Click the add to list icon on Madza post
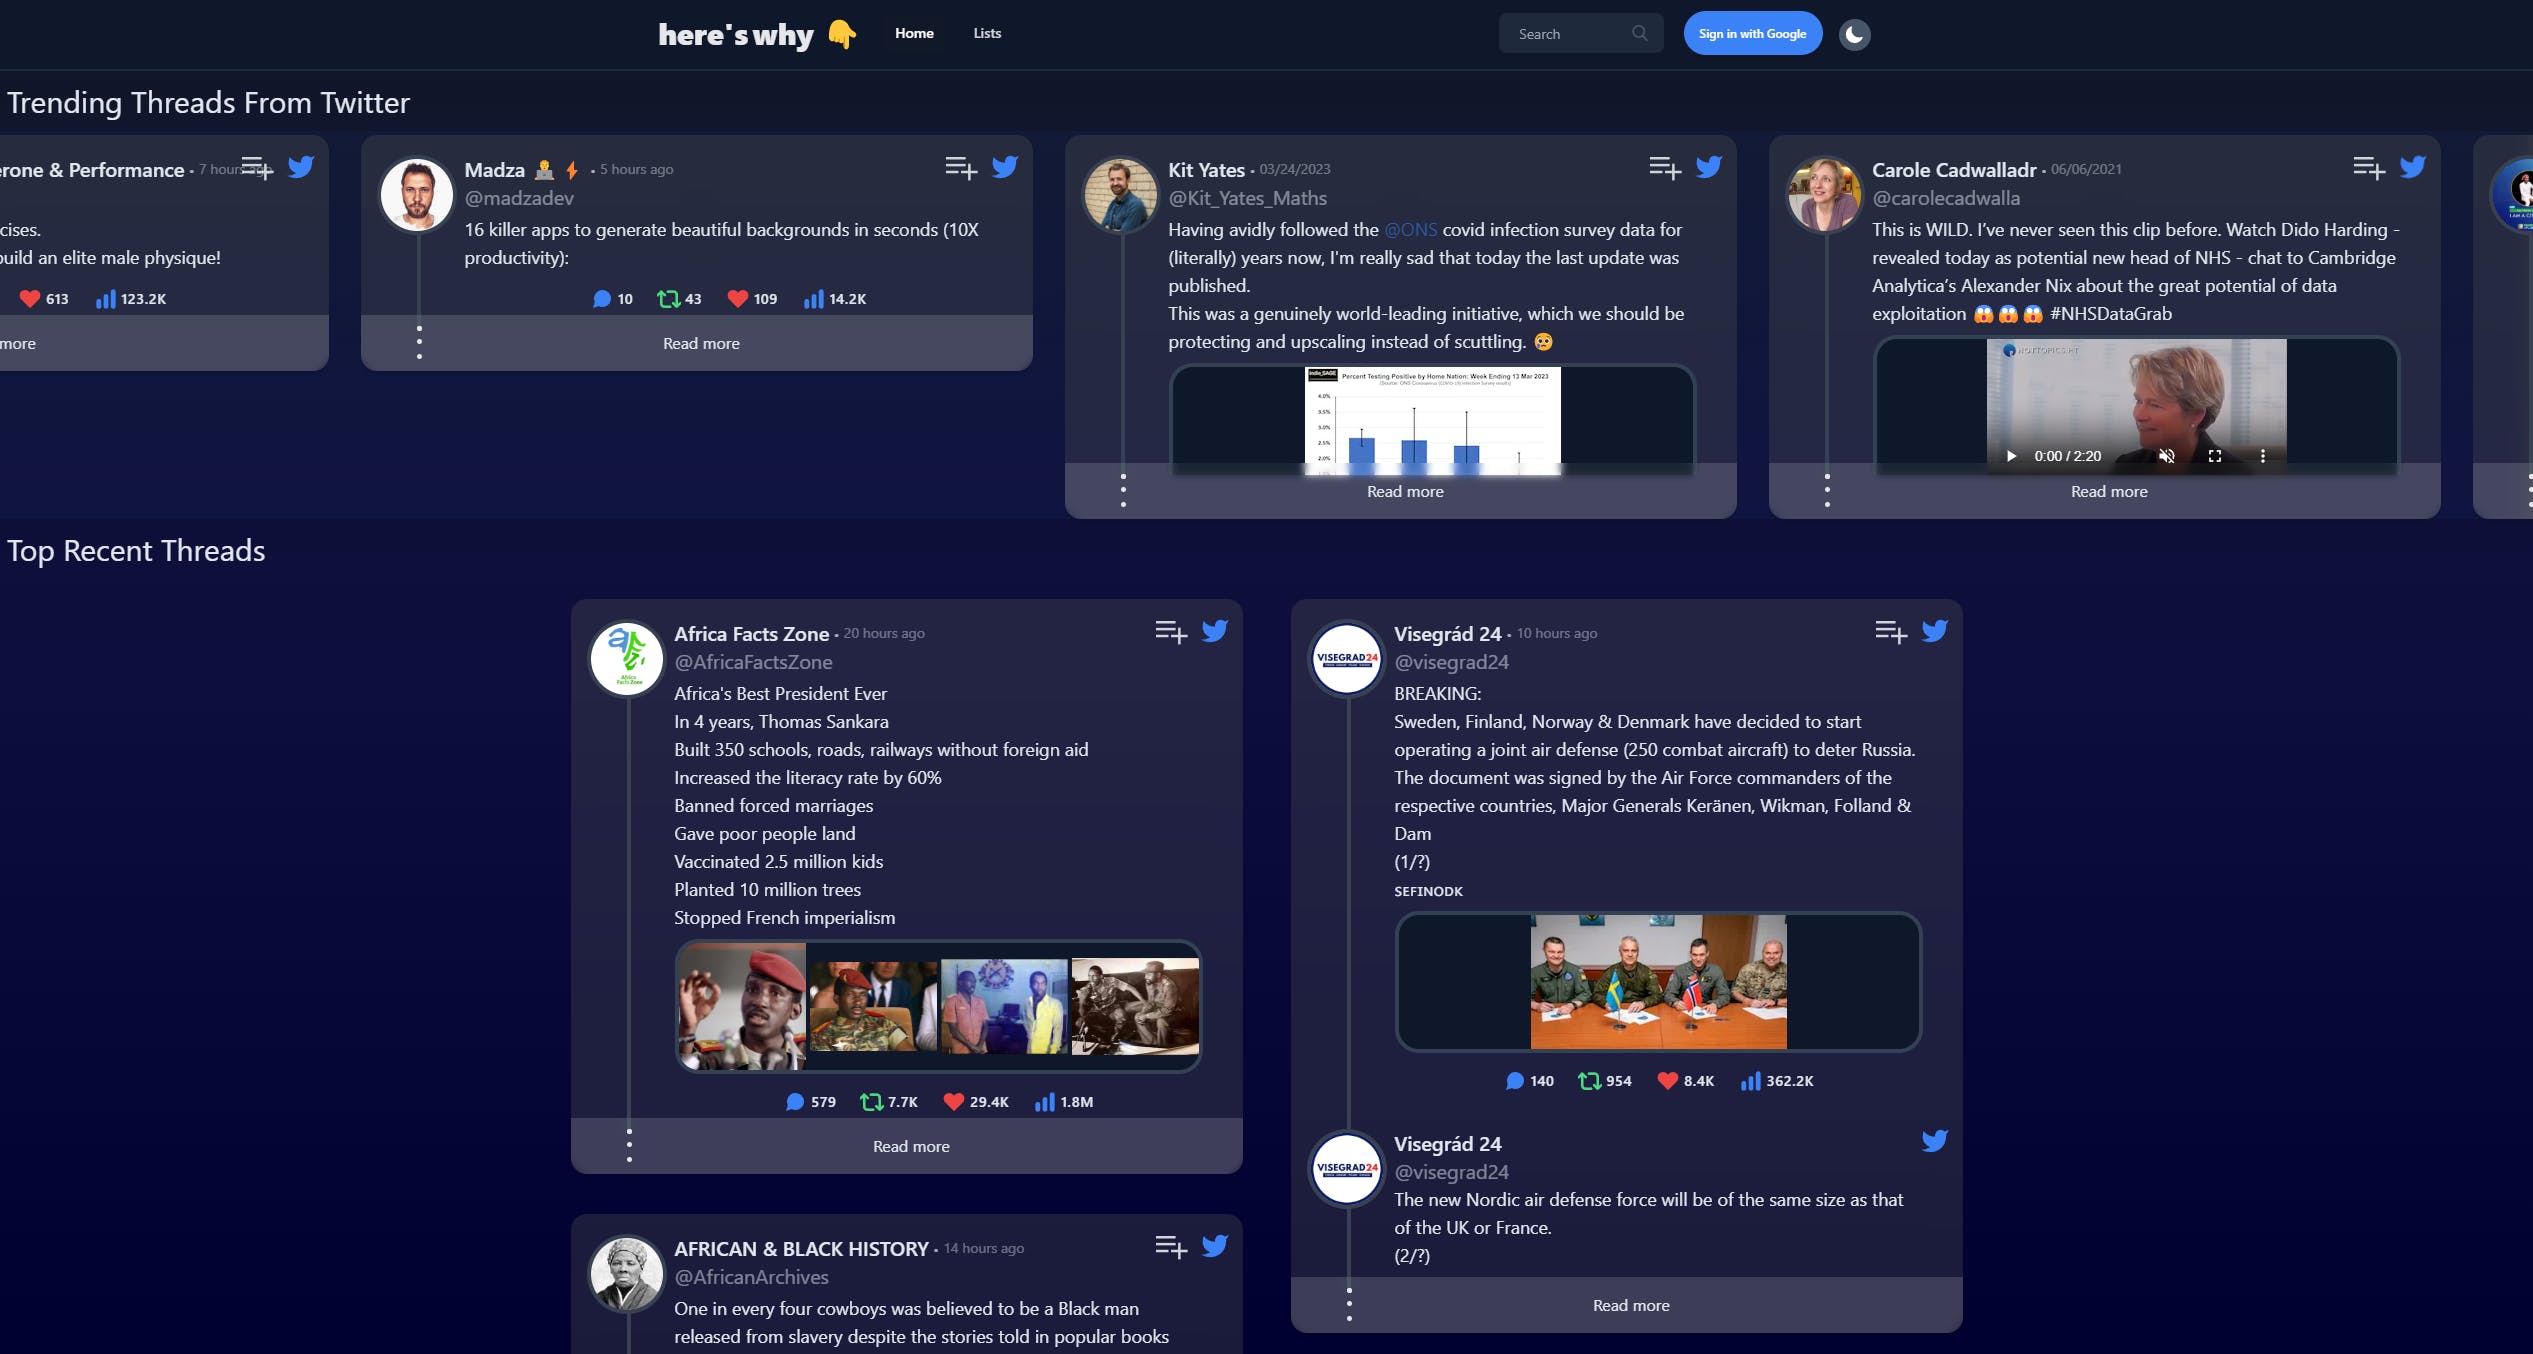Viewport: 2533px width, 1354px height. pos(962,168)
